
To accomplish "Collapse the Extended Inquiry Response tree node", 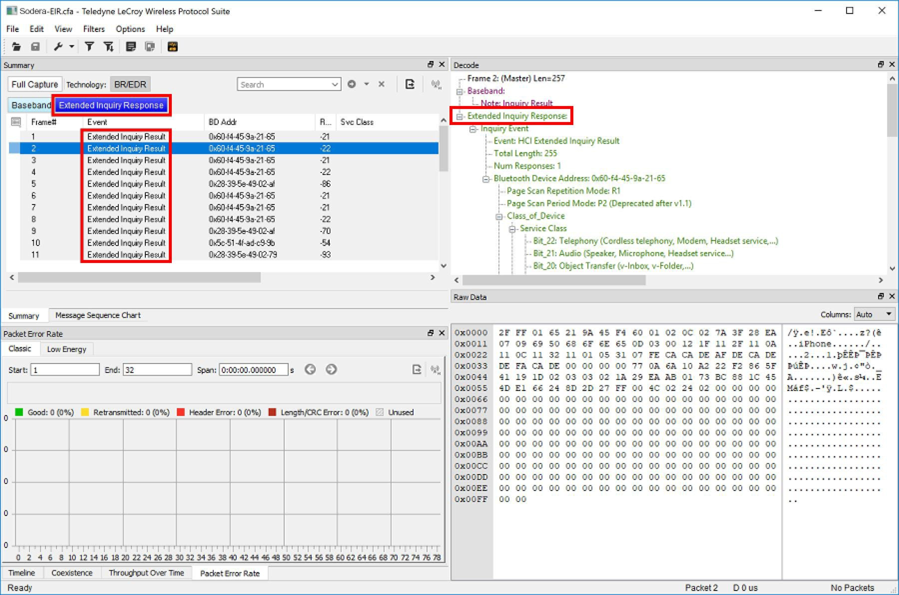I will [460, 116].
